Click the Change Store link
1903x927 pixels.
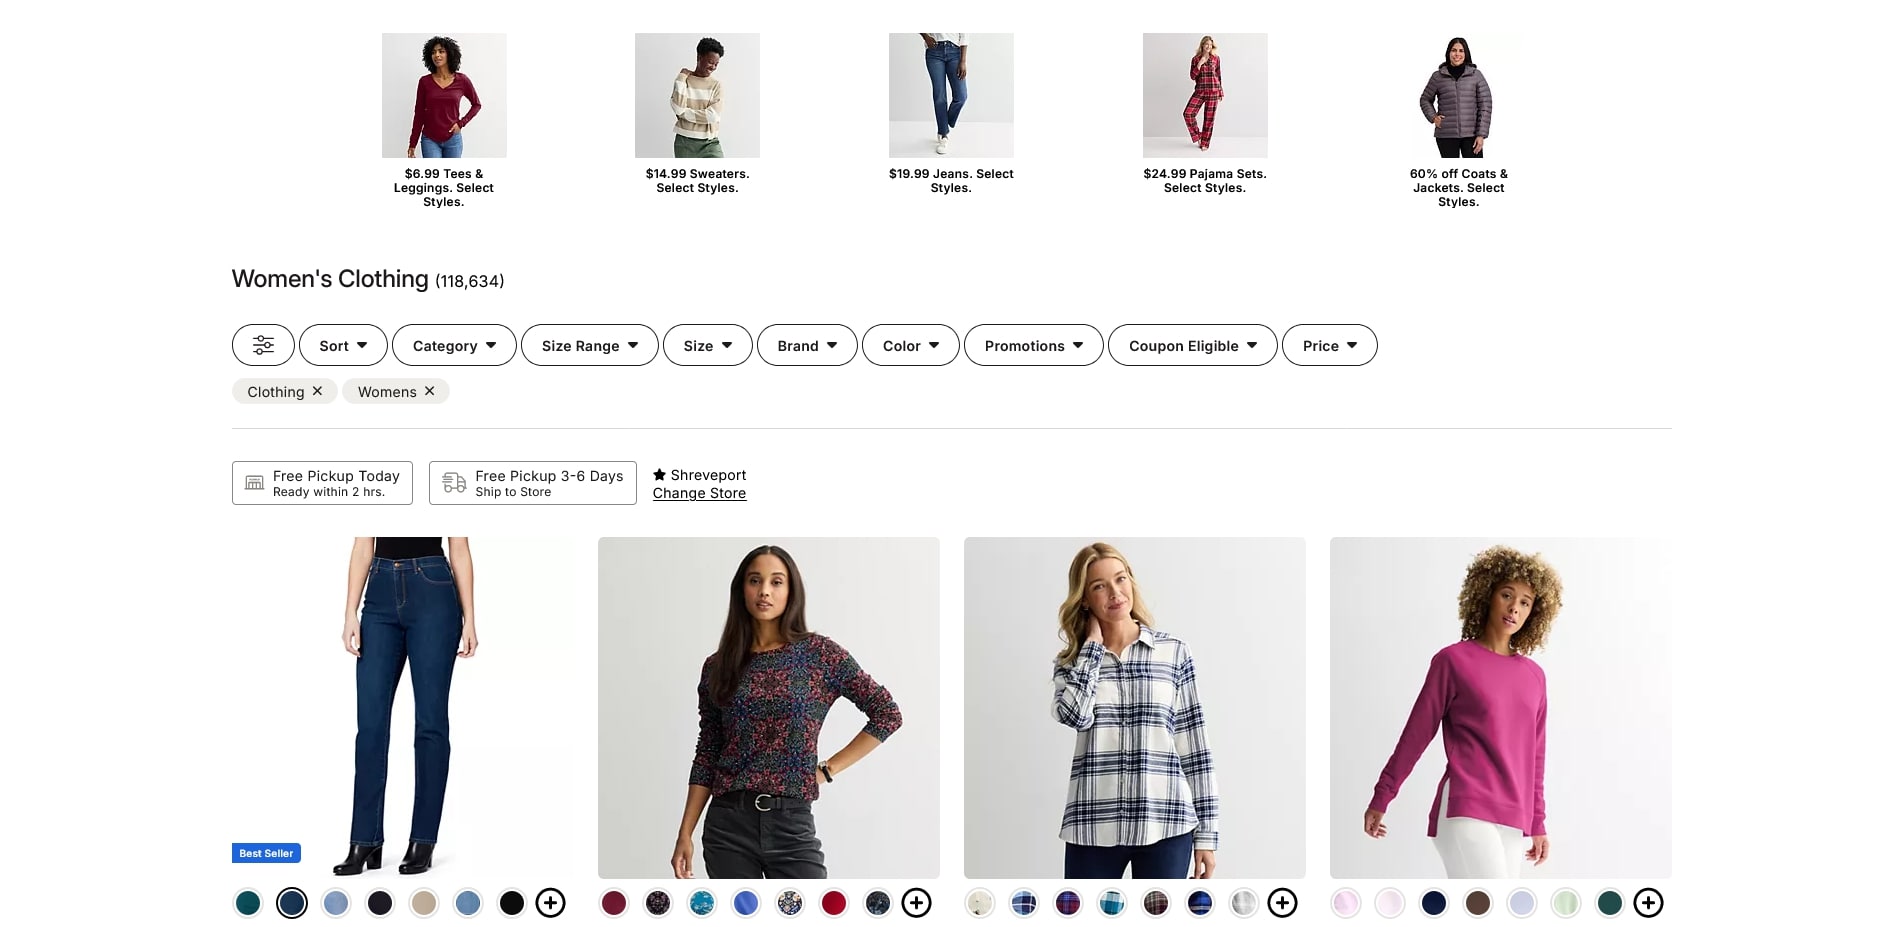[x=699, y=493]
